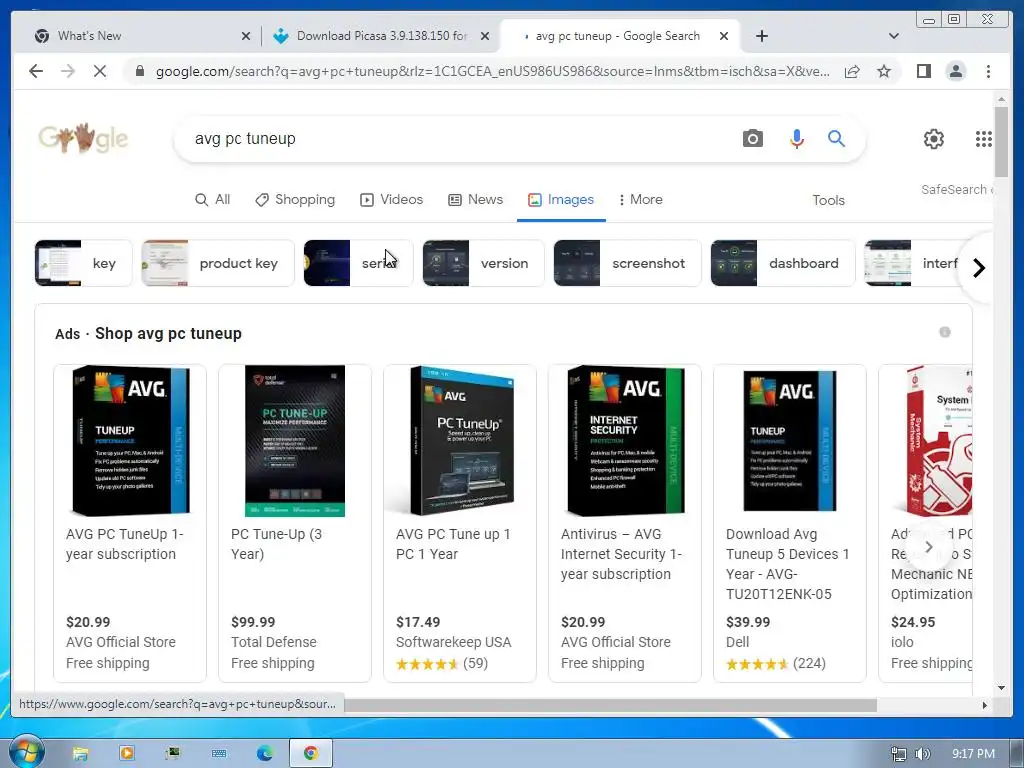Open Microsoft Edge from taskbar
Viewport: 1024px width, 768px height.
pos(264,754)
